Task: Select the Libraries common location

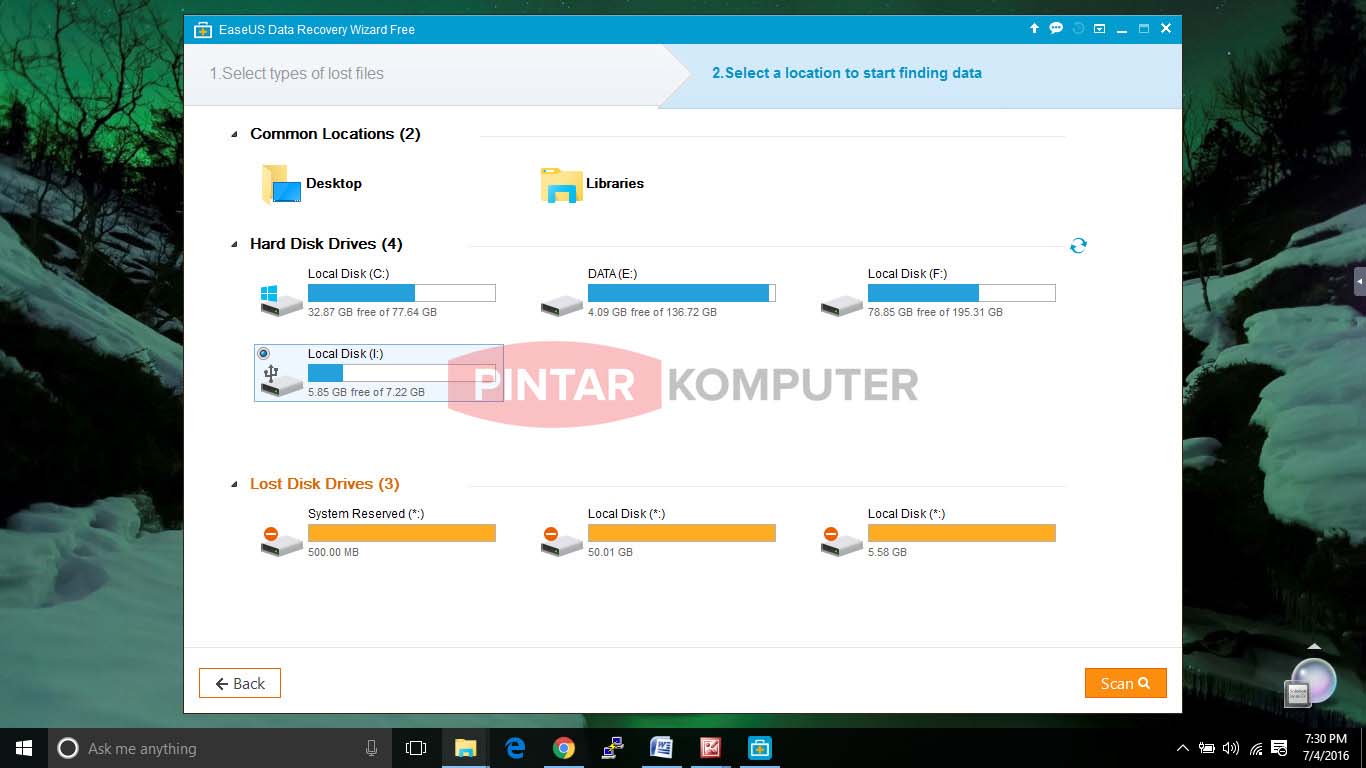Action: [562, 185]
